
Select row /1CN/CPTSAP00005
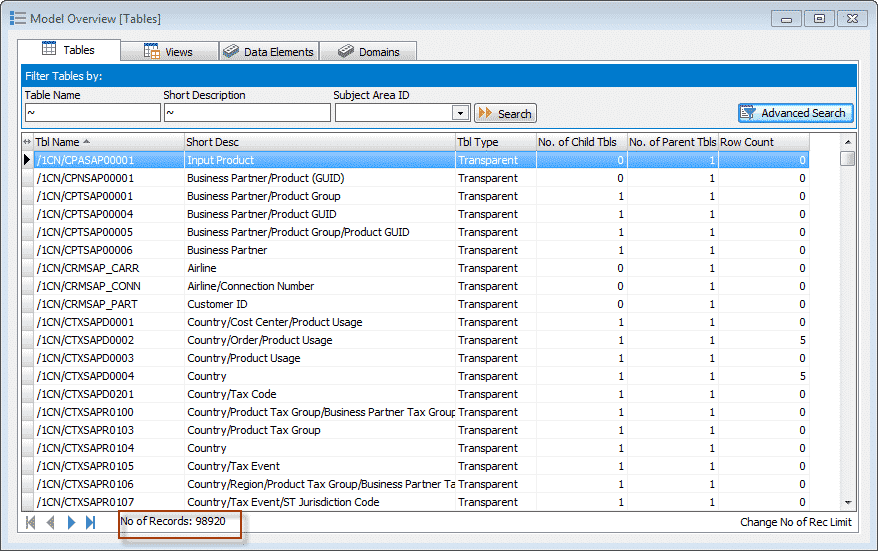(x=415, y=232)
